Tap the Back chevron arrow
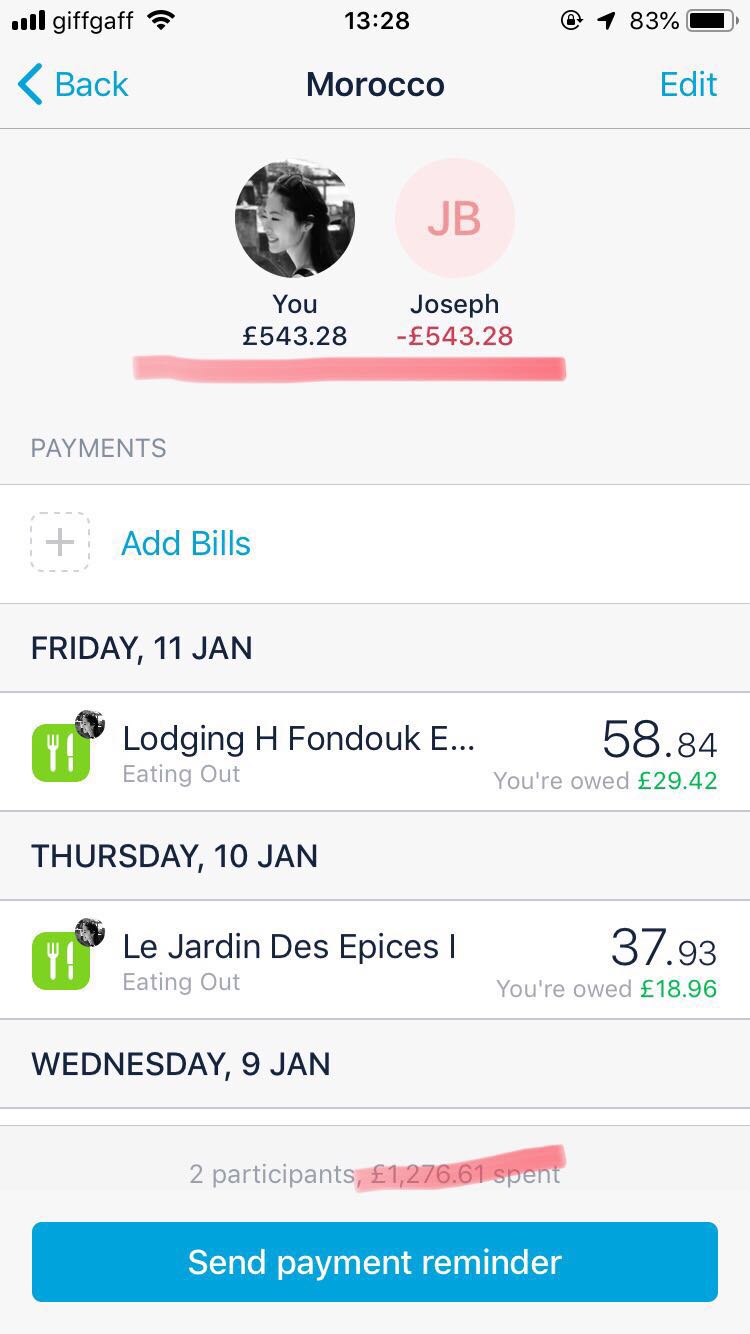Screen dimensions: 750x1334 tap(30, 85)
